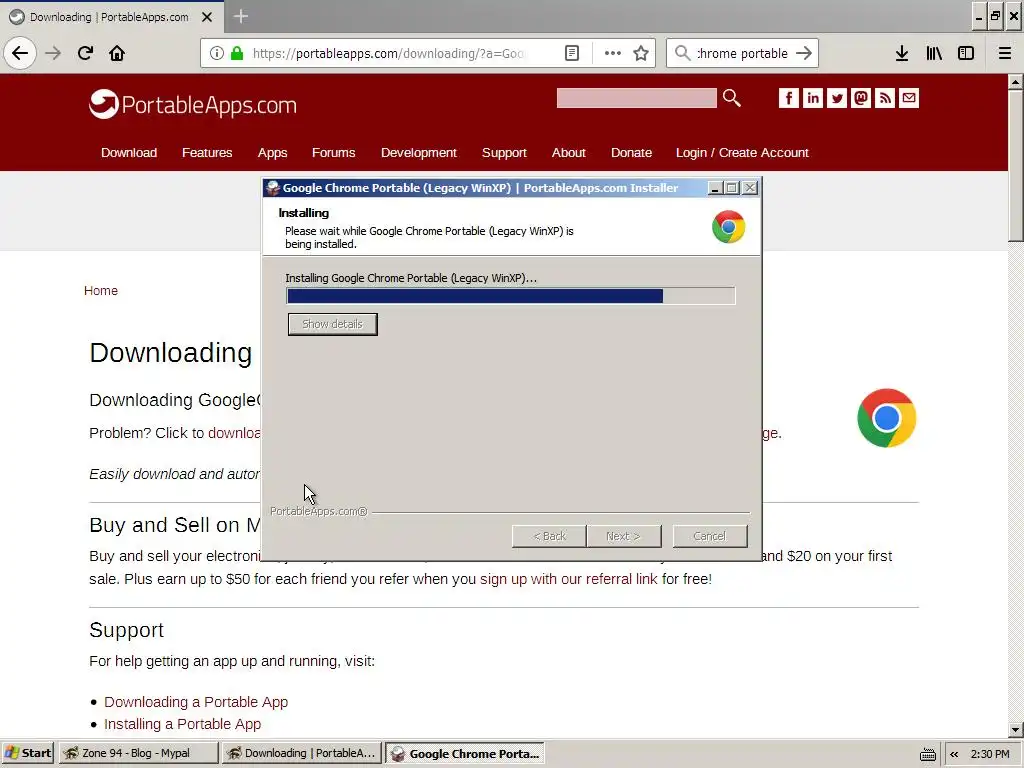Expand hidden system tray icons chevron

tap(954, 754)
